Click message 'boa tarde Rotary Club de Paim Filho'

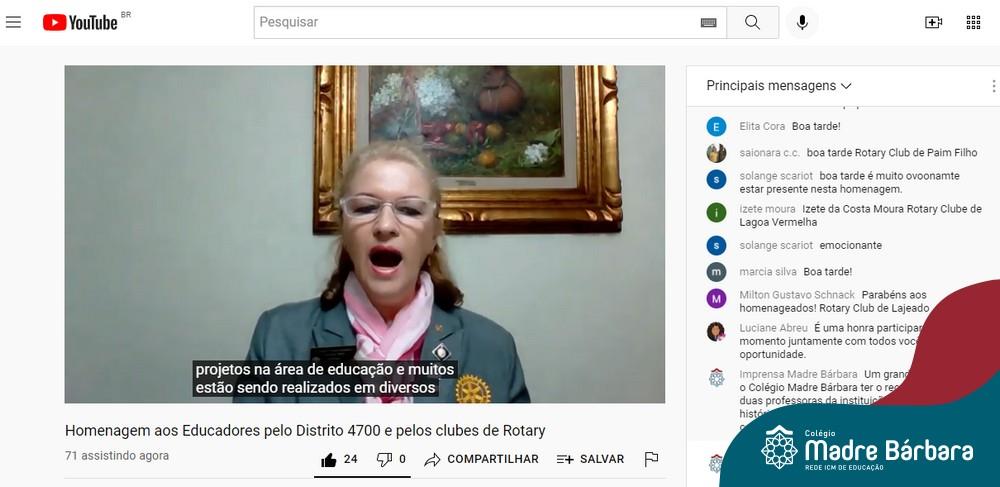tap(892, 153)
